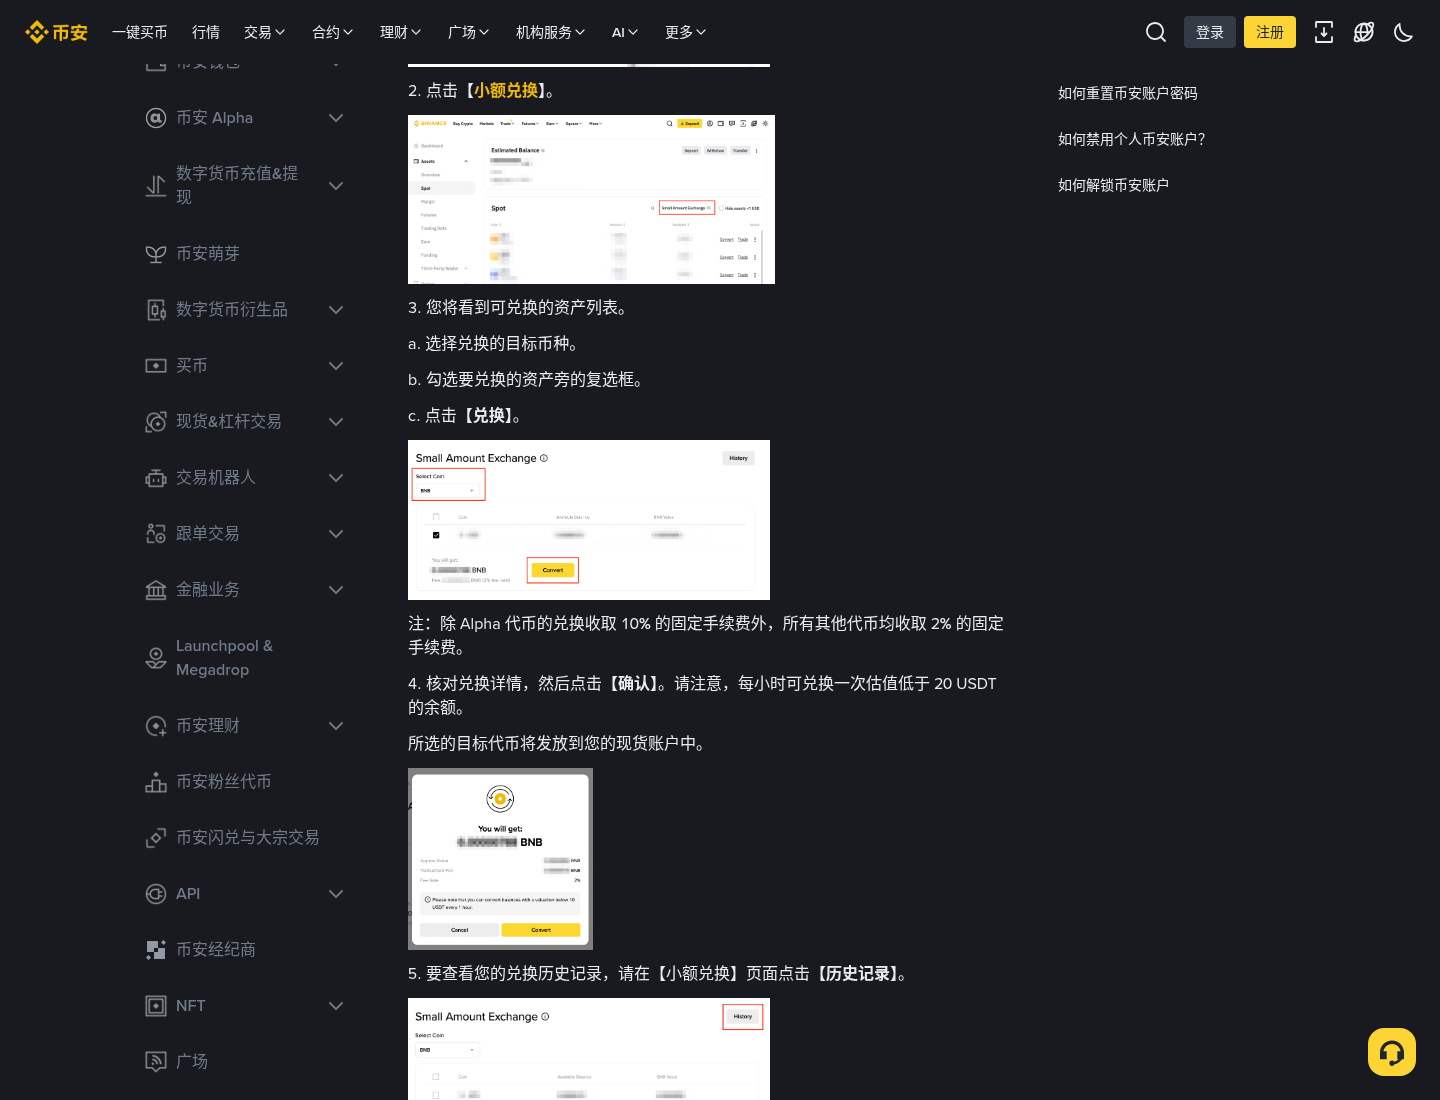Open the 小额兑换 highlighted link

click(x=506, y=90)
